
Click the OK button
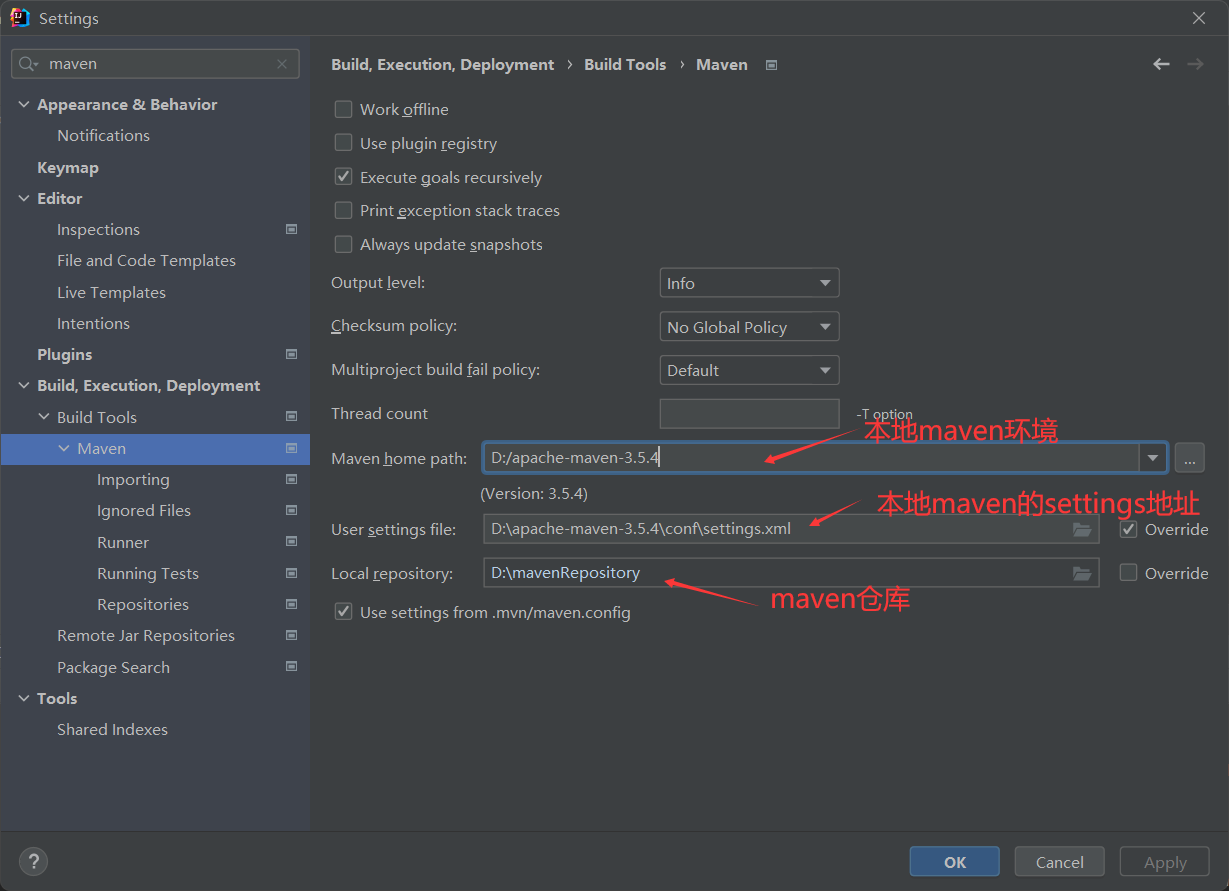(x=955, y=862)
